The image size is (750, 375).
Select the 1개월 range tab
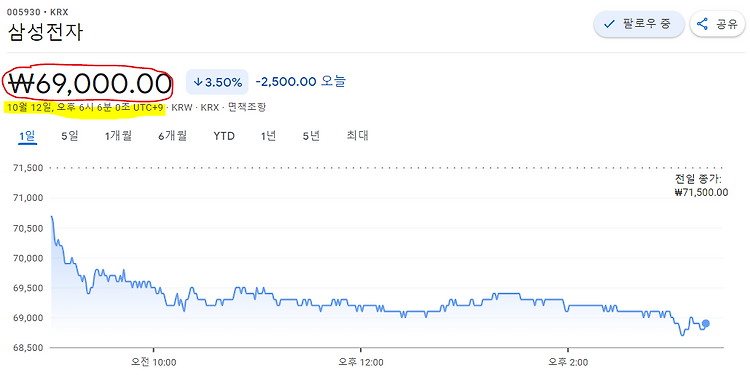click(119, 136)
